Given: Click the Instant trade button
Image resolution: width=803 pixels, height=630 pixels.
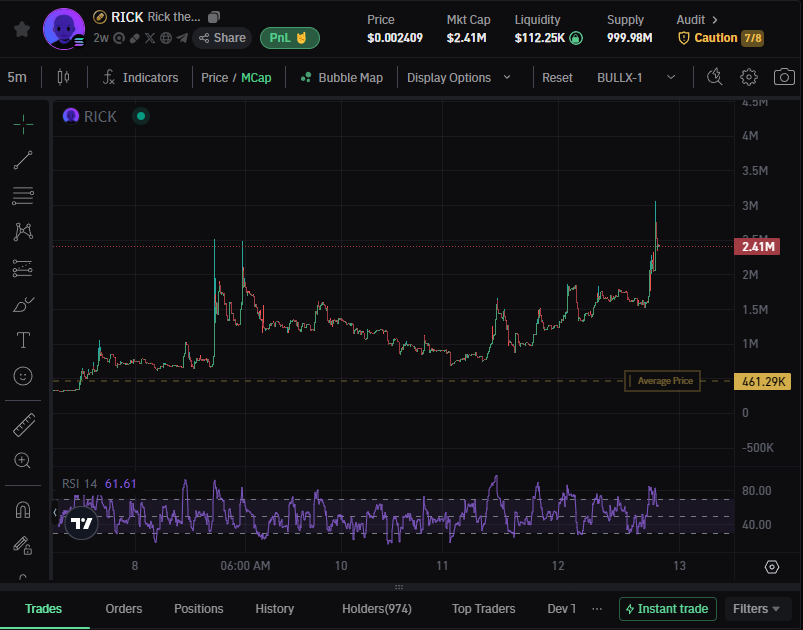Looking at the screenshot, I should 668,608.
